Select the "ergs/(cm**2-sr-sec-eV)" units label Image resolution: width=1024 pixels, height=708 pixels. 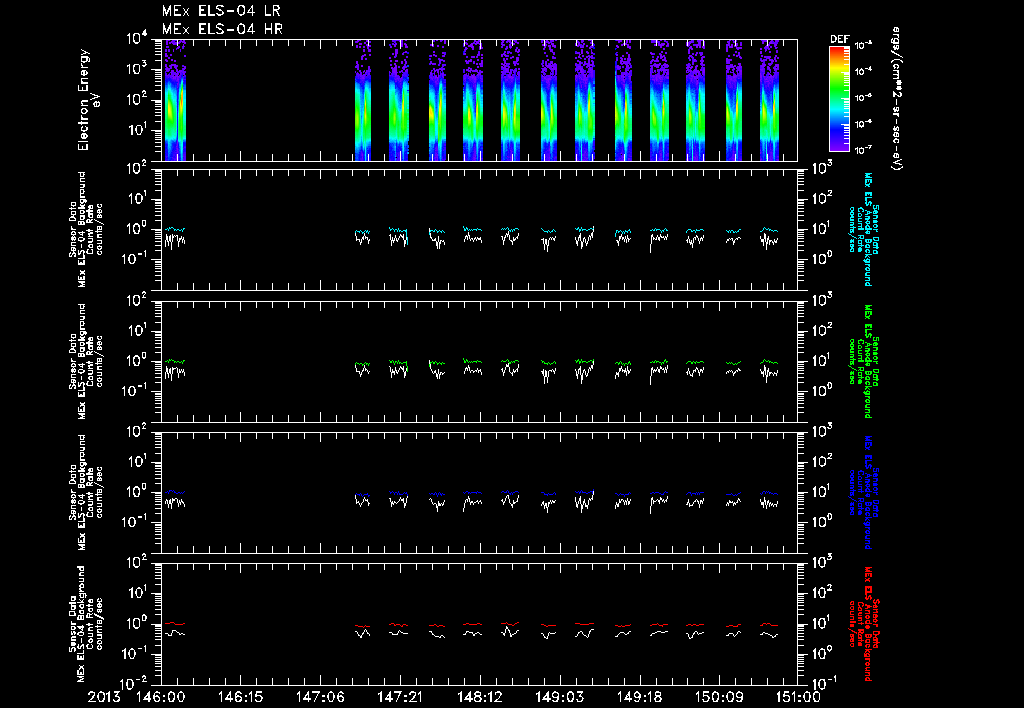point(897,99)
